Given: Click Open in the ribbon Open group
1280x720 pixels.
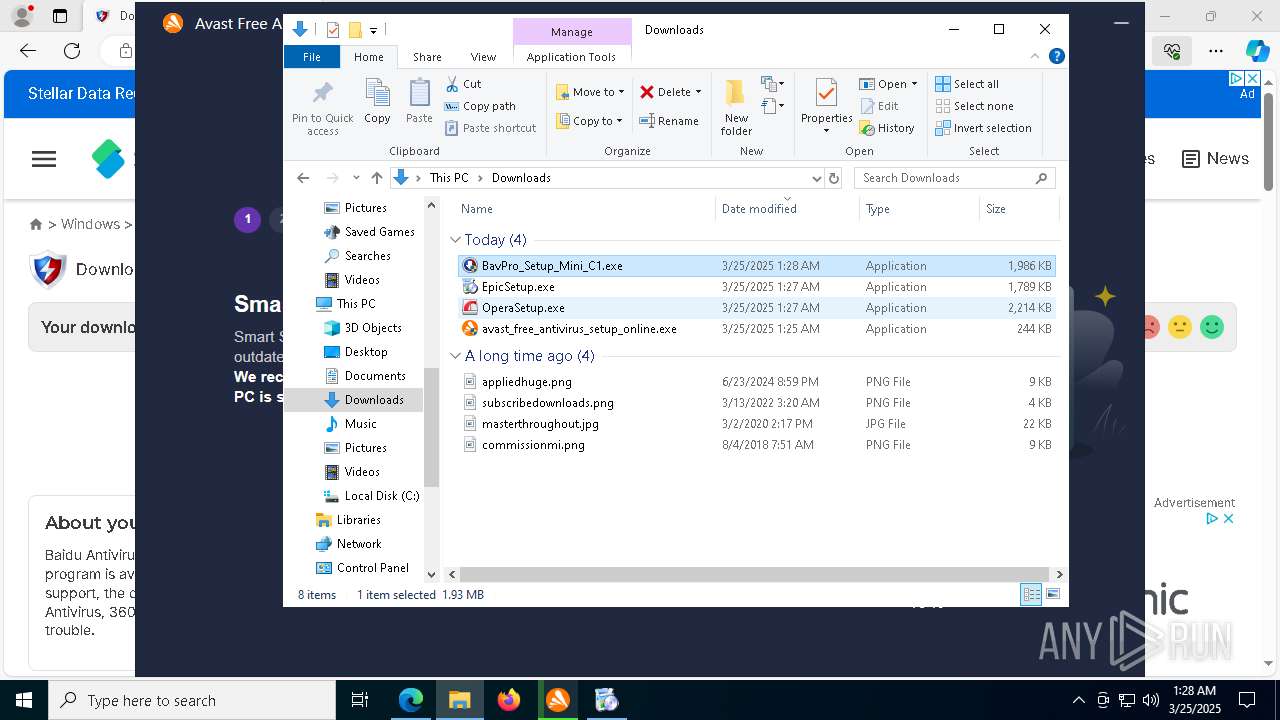Looking at the screenshot, I should (x=883, y=84).
